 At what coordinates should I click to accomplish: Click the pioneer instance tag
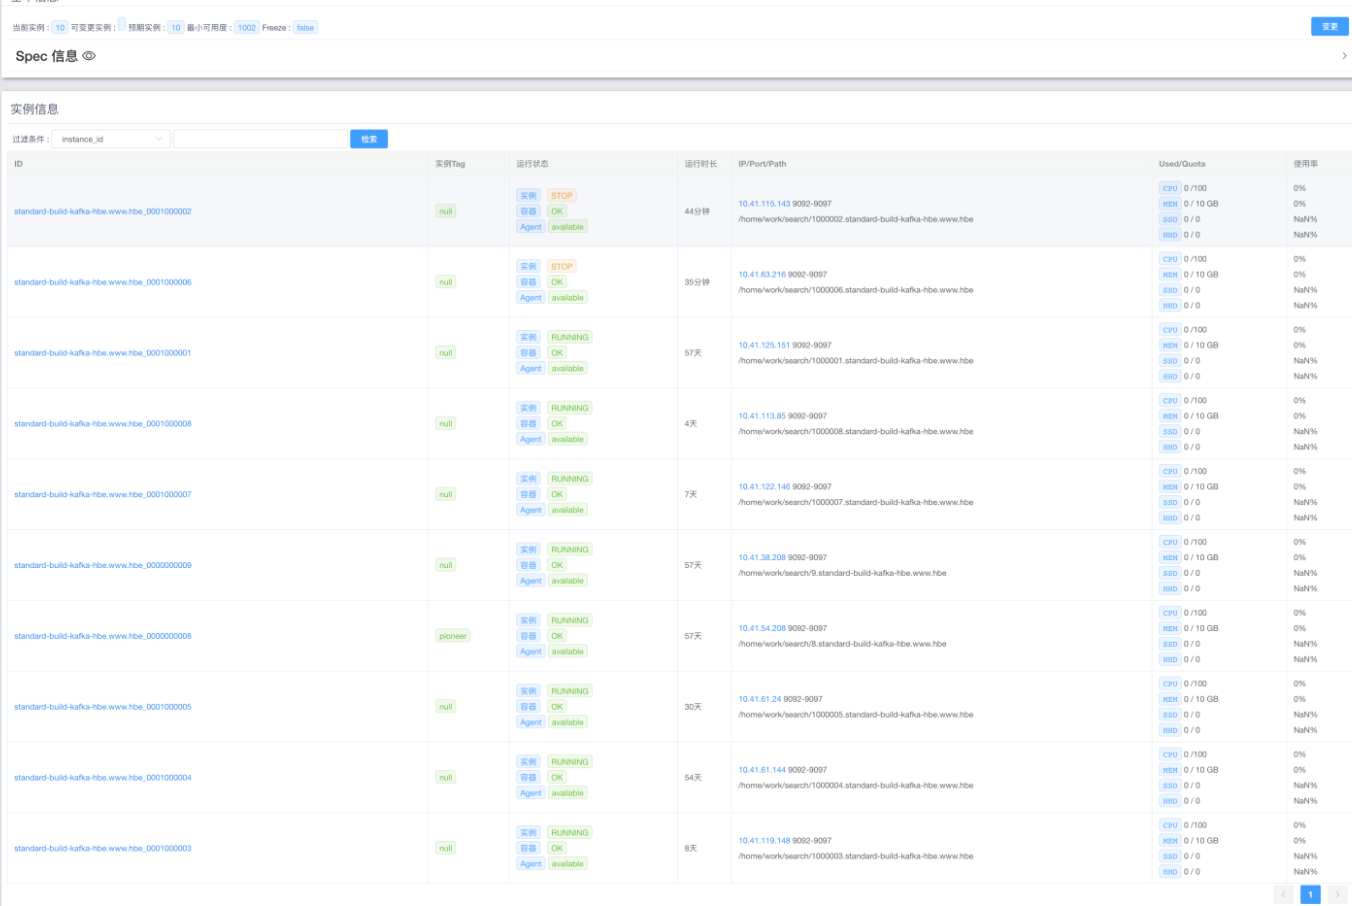pyautogui.click(x=452, y=636)
